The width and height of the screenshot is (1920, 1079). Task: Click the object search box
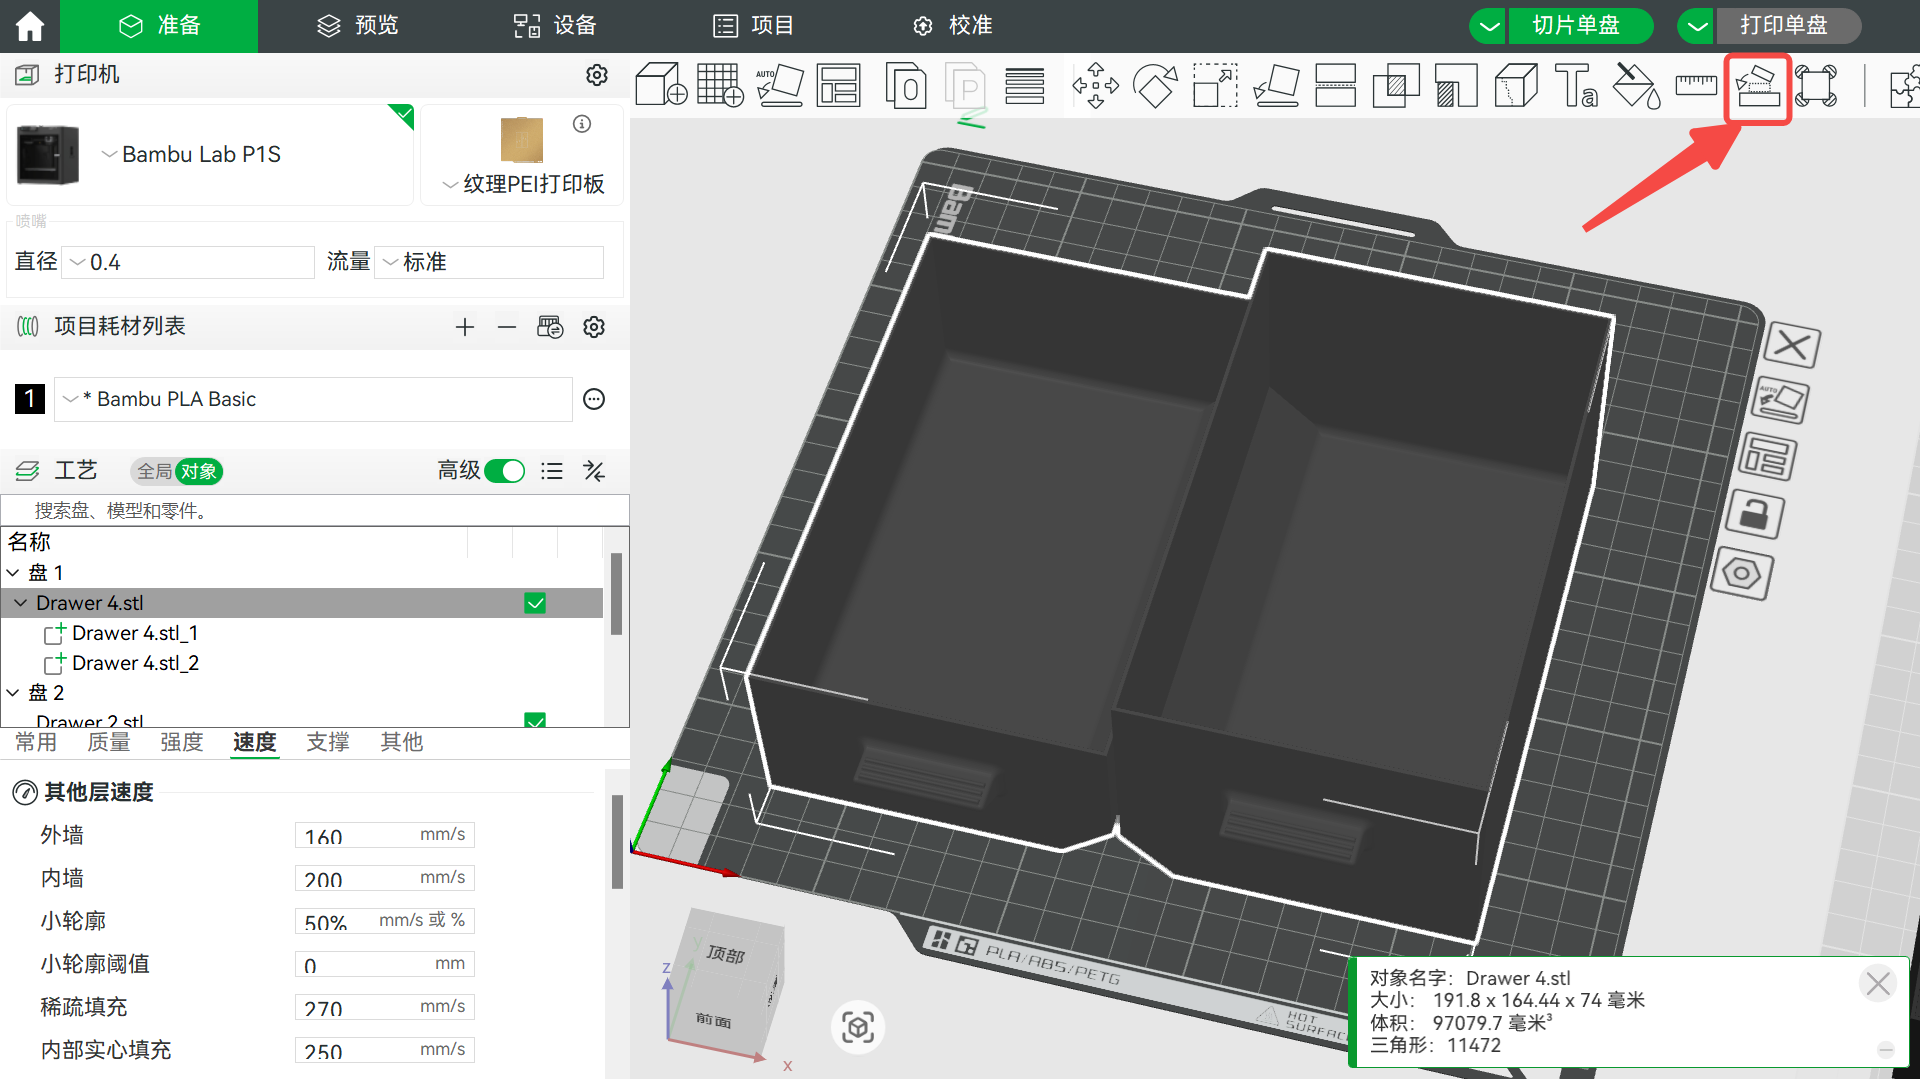point(315,511)
